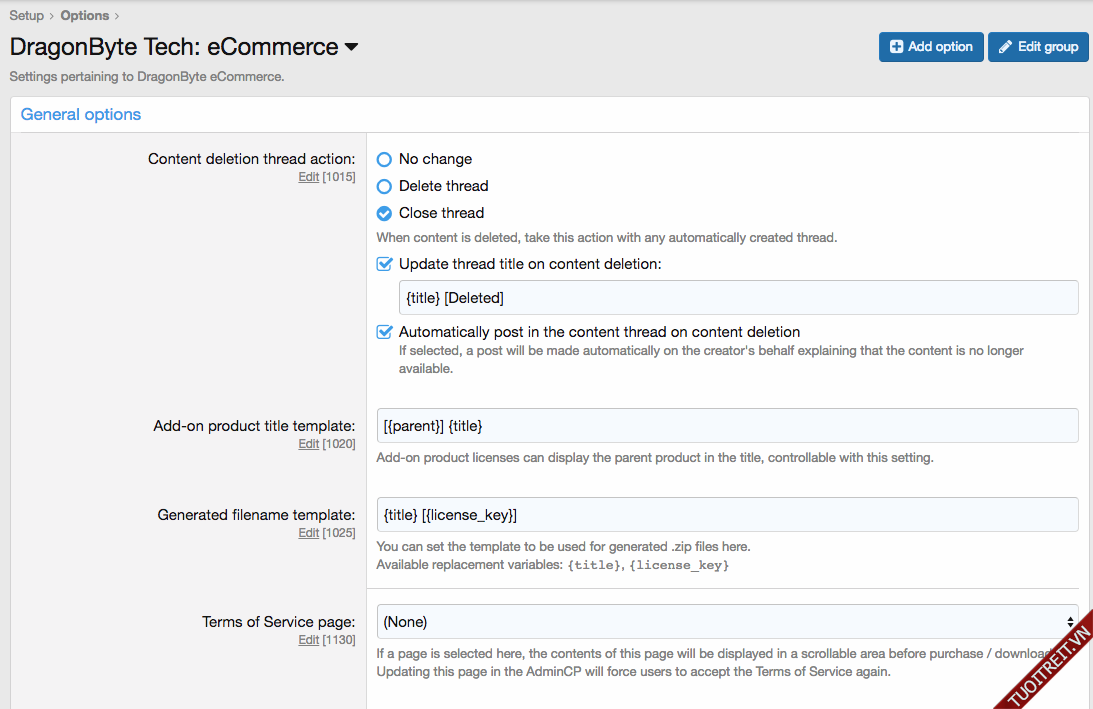
Task: Open Options breadcrumb link
Action: [x=85, y=15]
